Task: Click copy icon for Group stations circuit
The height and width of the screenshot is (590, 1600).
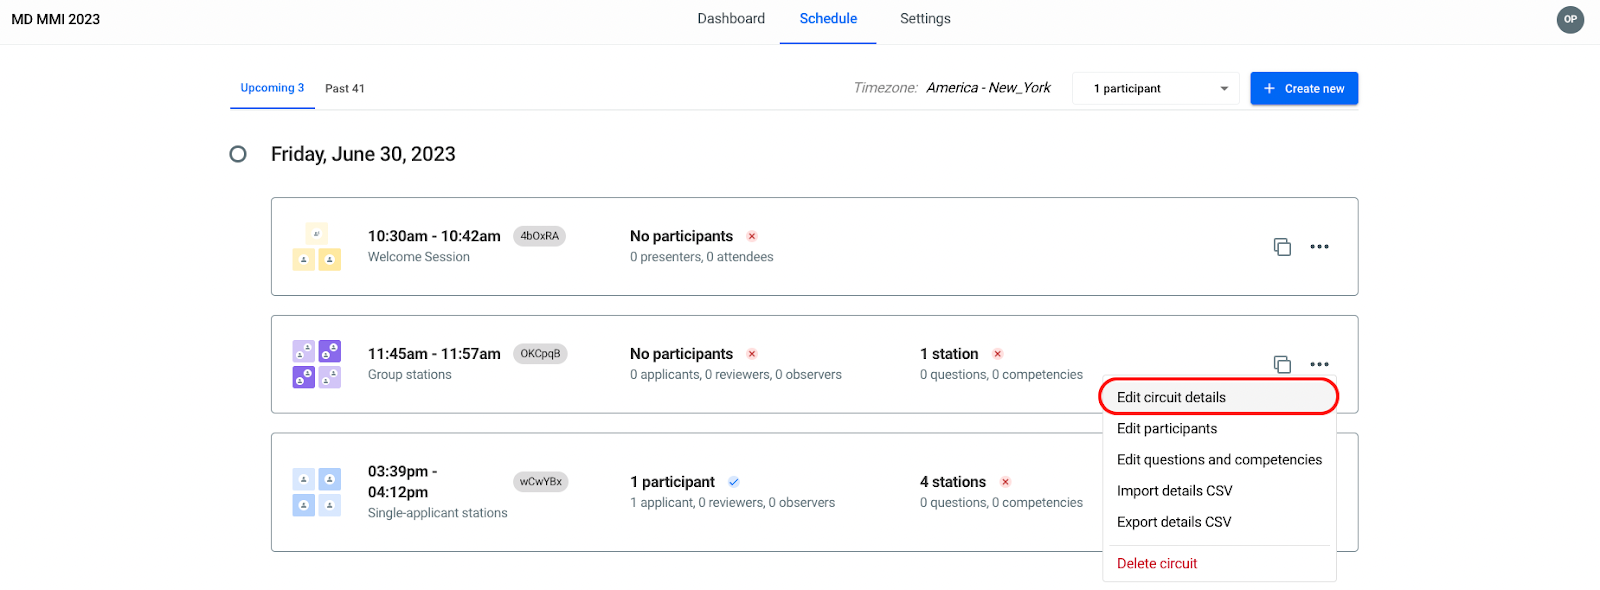Action: click(x=1282, y=365)
